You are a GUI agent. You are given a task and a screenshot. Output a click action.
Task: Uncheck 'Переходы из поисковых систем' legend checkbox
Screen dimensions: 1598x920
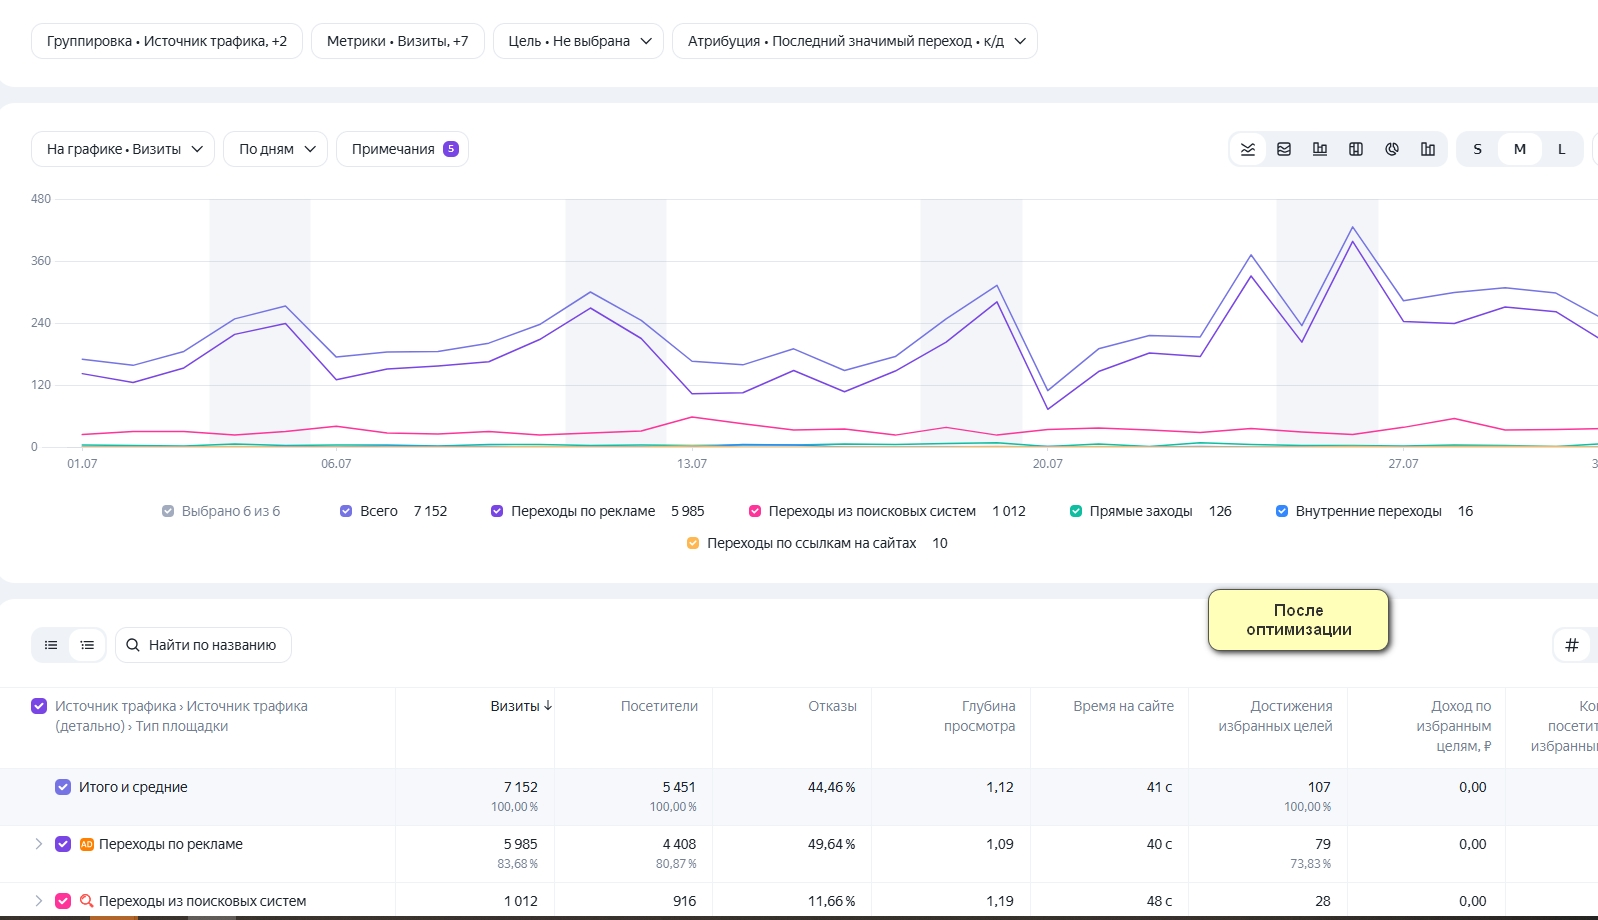coord(755,511)
